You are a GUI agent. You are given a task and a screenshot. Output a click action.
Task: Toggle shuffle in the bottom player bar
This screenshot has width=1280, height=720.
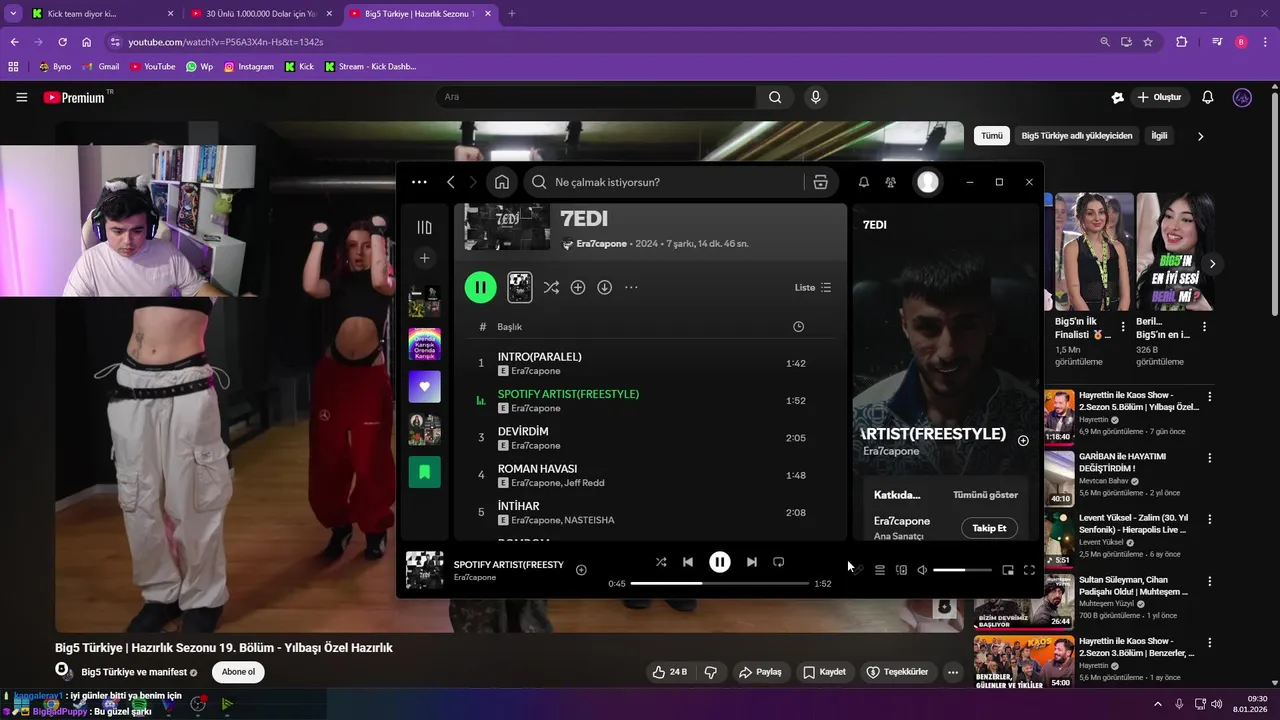[x=661, y=562]
